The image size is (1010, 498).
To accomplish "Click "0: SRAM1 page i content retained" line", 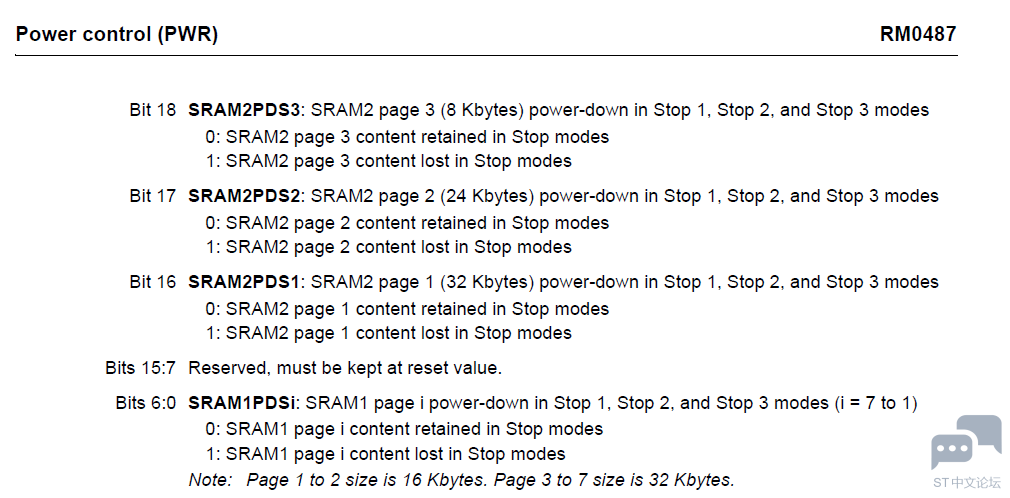I will point(404,429).
